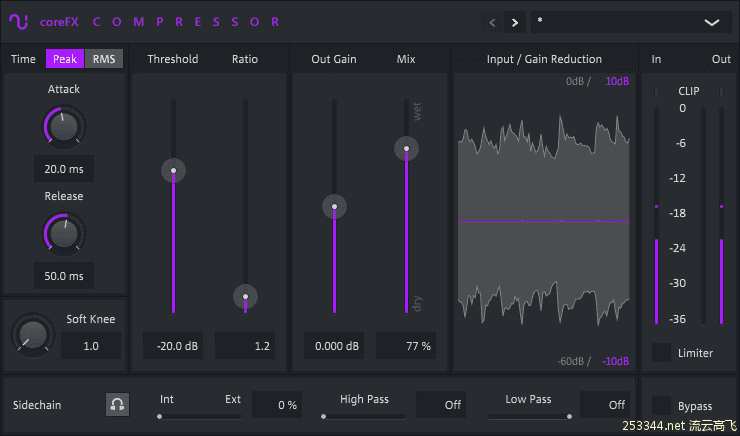Click the output CLIP indicator
Screen dimensions: 740x436
(721, 92)
